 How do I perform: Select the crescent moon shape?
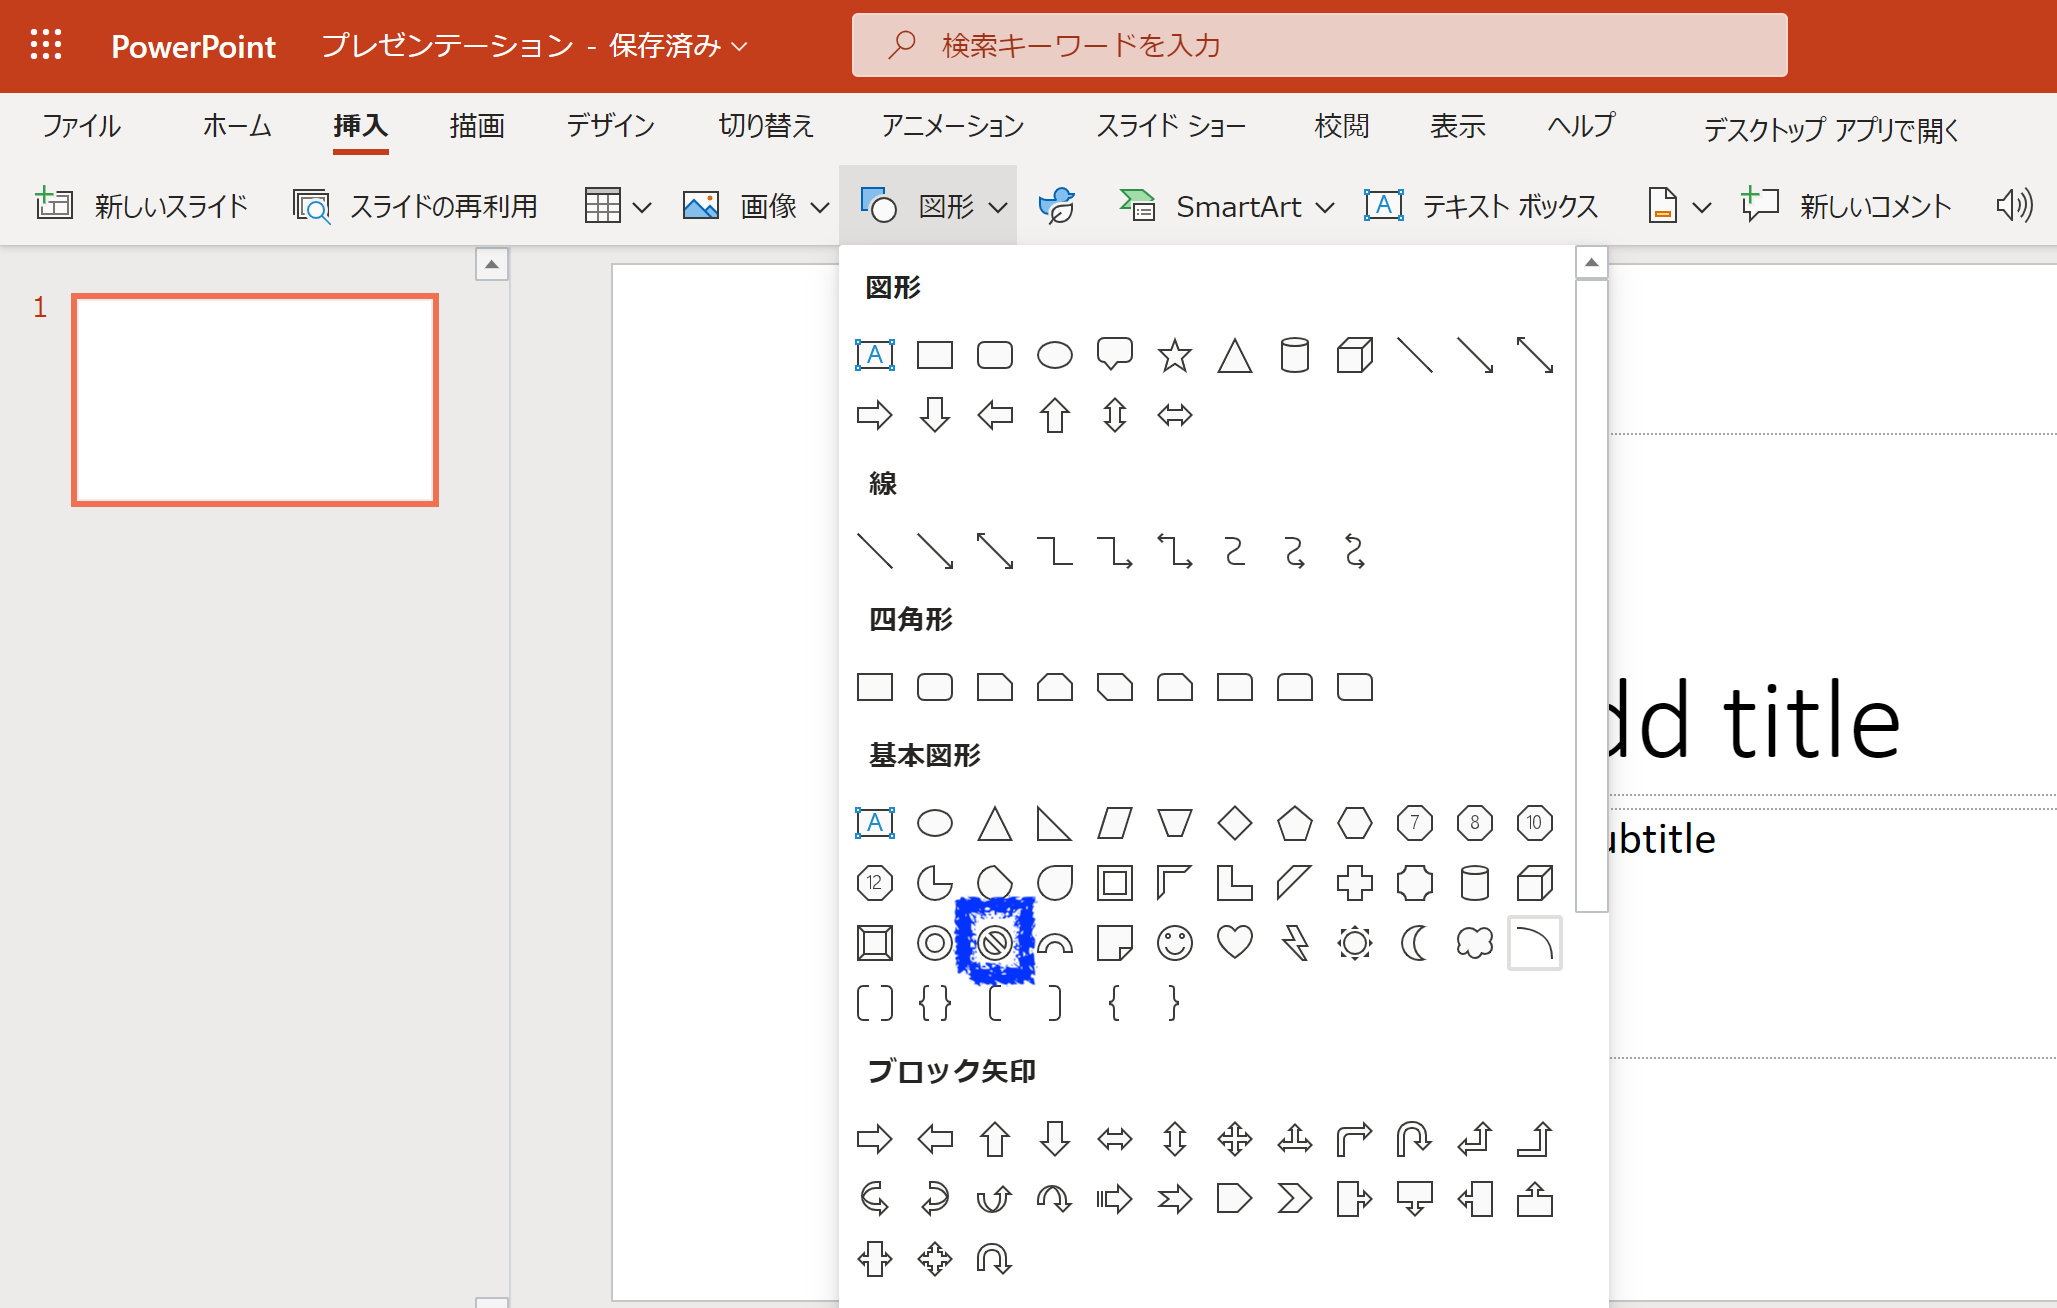click(1414, 943)
